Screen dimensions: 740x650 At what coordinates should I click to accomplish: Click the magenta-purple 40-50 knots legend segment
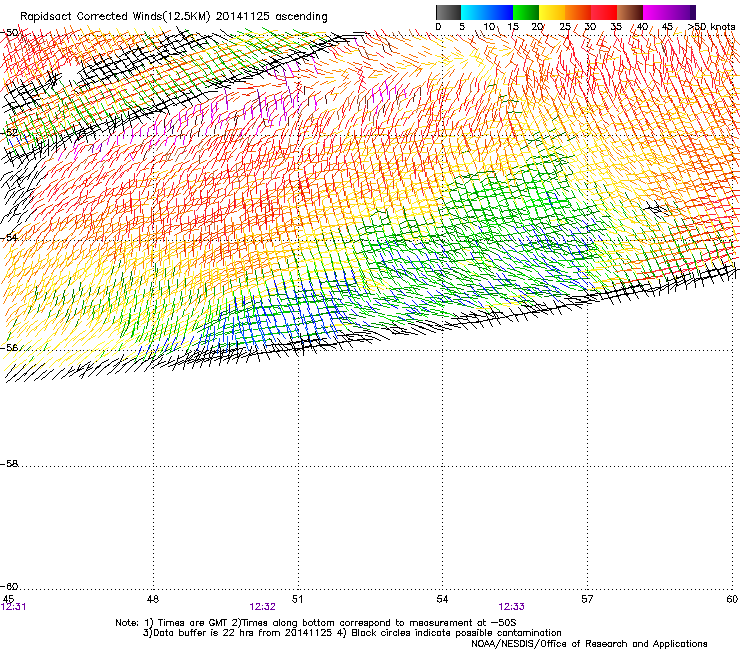[x=669, y=12]
